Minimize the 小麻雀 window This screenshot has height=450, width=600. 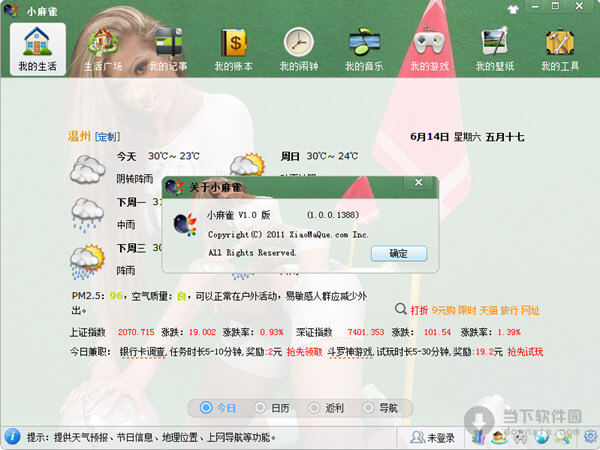coord(535,7)
